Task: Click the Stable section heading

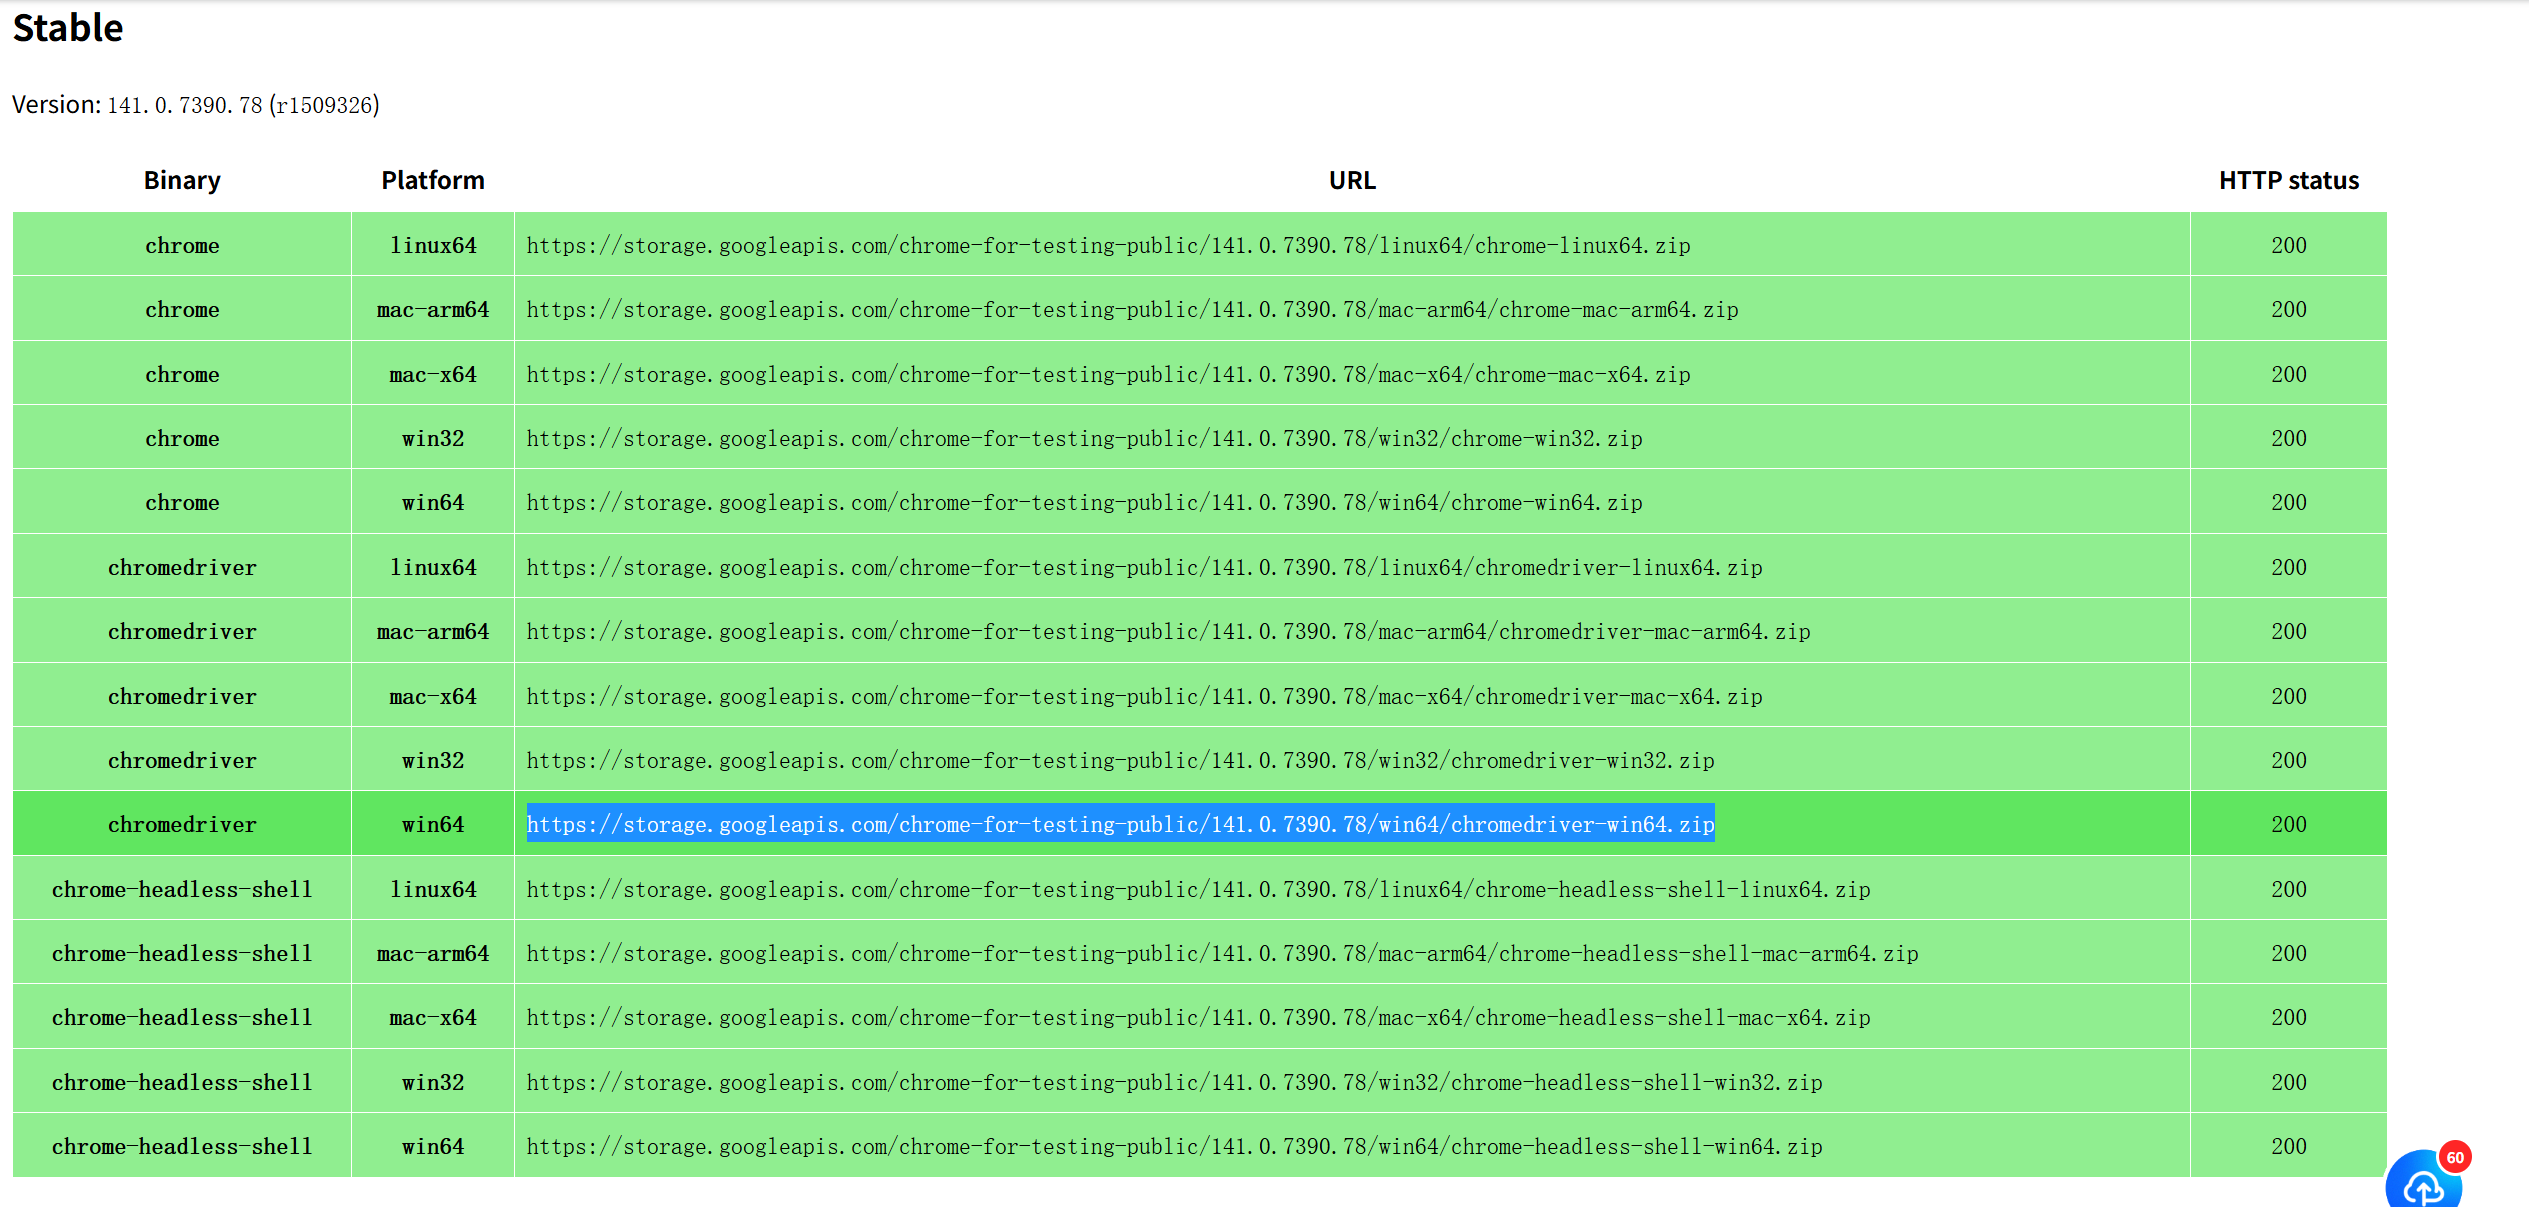Action: pos(68,28)
